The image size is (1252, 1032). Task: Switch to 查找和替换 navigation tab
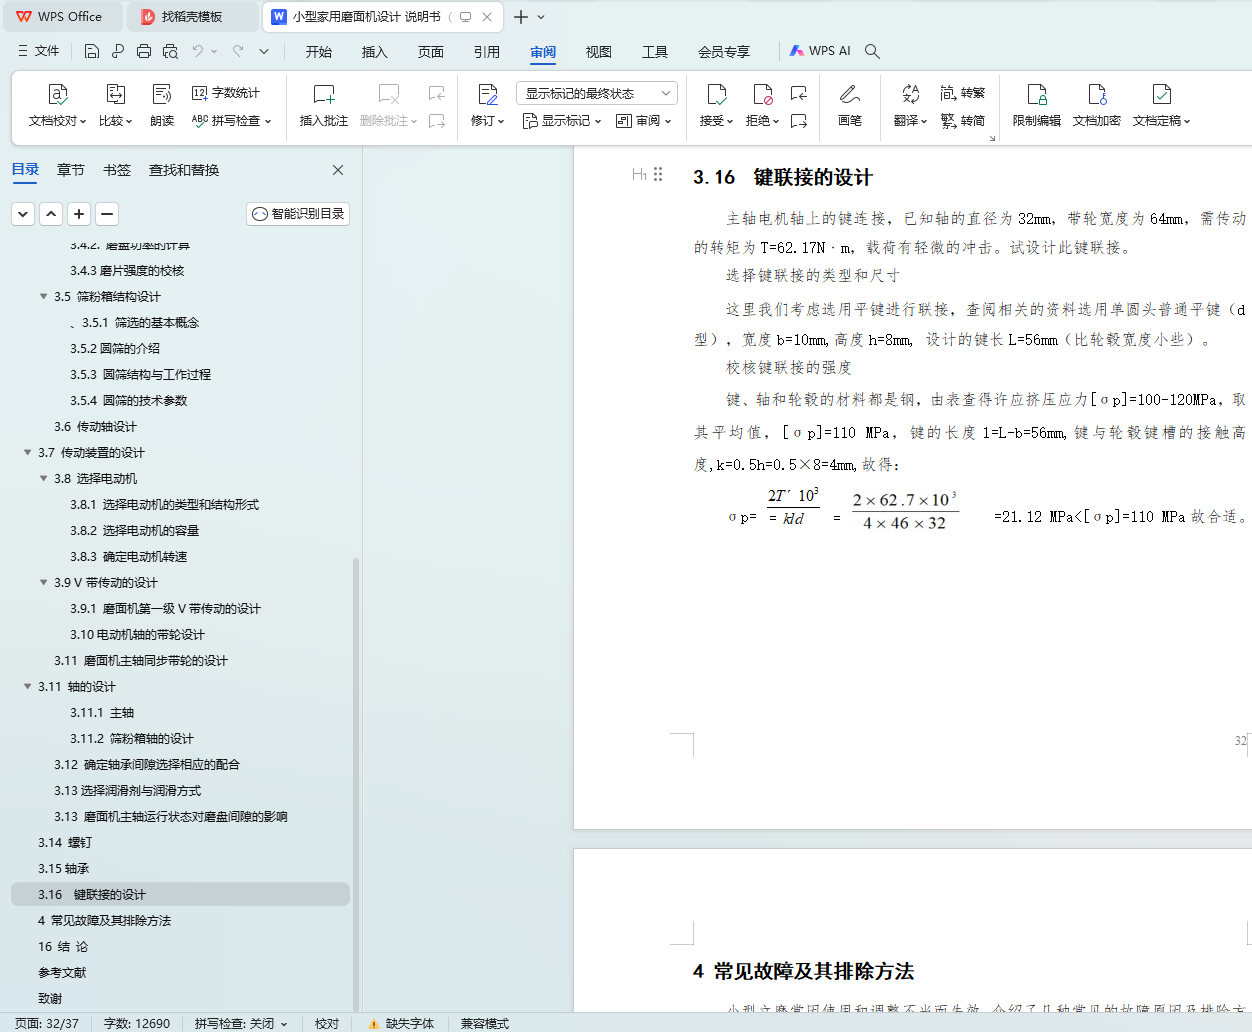[x=184, y=170]
